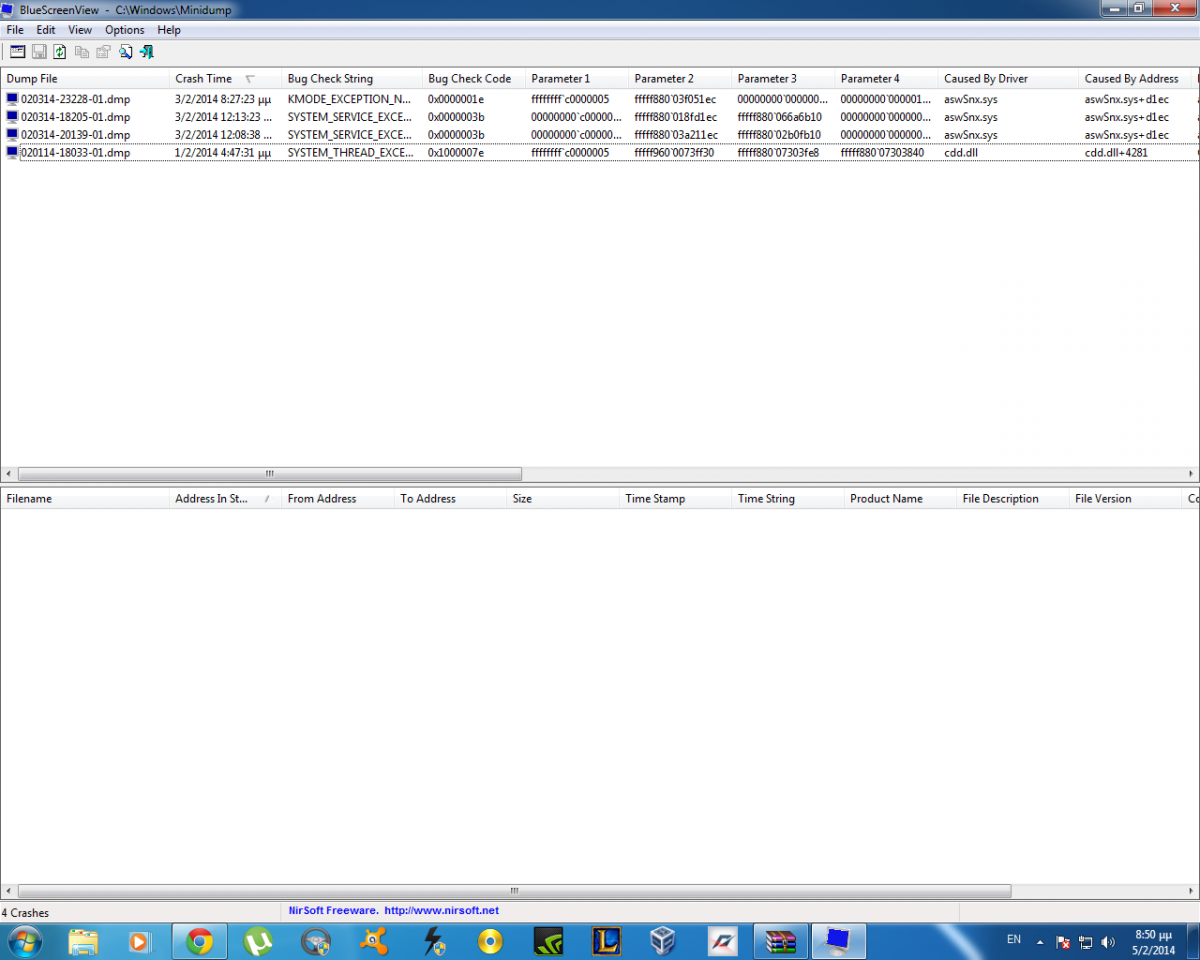This screenshot has width=1200, height=960.
Task: Sort by the Dump File column header
Action: [x=85, y=78]
